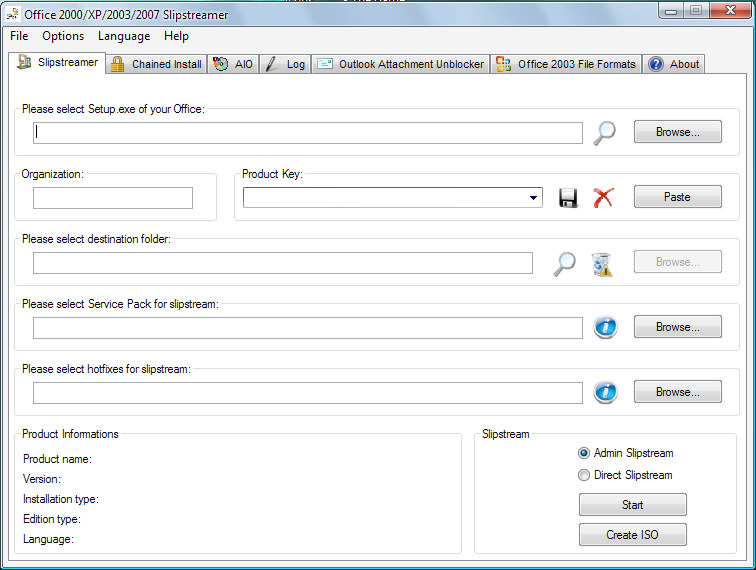The height and width of the screenshot is (570, 756).
Task: Minimize the Slipstreamer window
Action: click(x=671, y=11)
